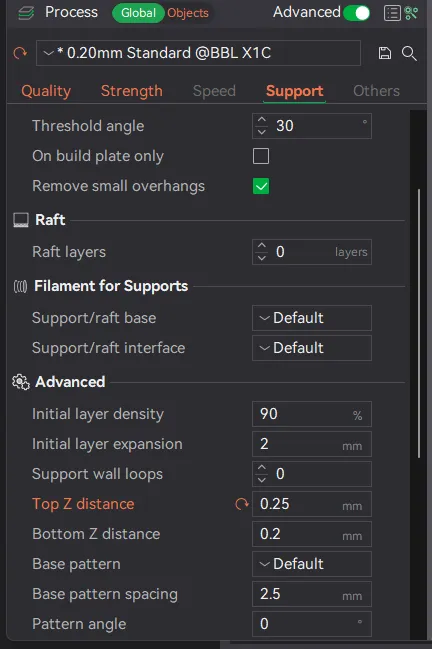The height and width of the screenshot is (649, 432).
Task: Open the Support/raft interface dropdown
Action: pos(312,348)
